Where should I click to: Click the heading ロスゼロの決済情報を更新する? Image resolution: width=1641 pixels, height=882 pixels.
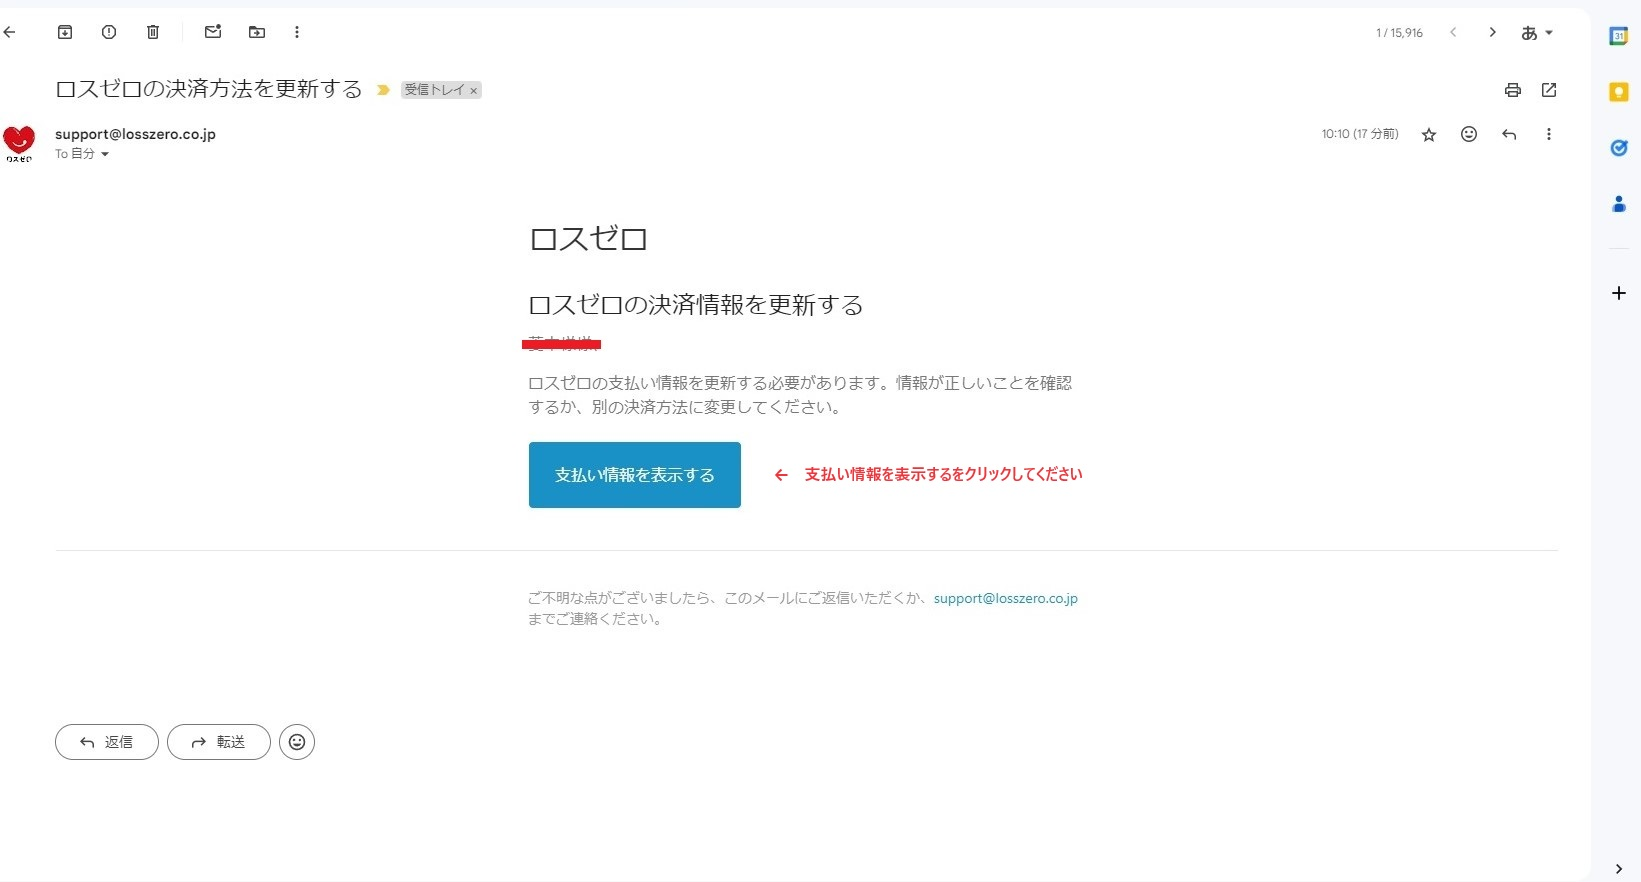[696, 305]
